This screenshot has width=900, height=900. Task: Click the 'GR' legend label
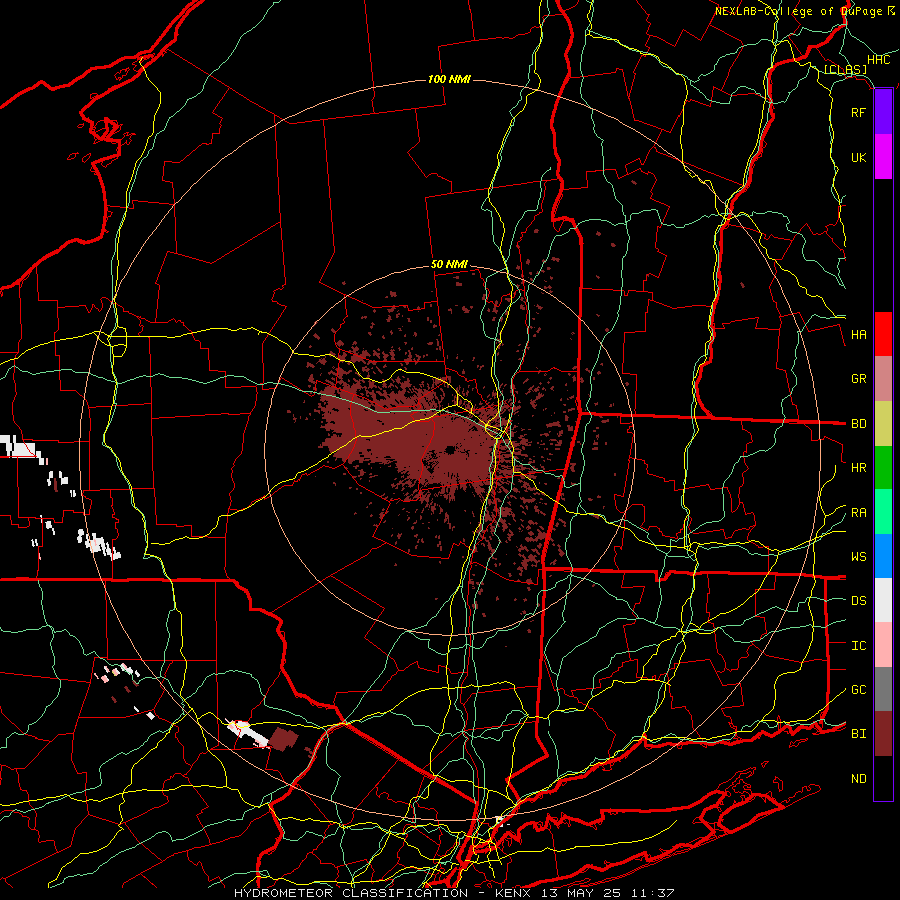tap(858, 379)
